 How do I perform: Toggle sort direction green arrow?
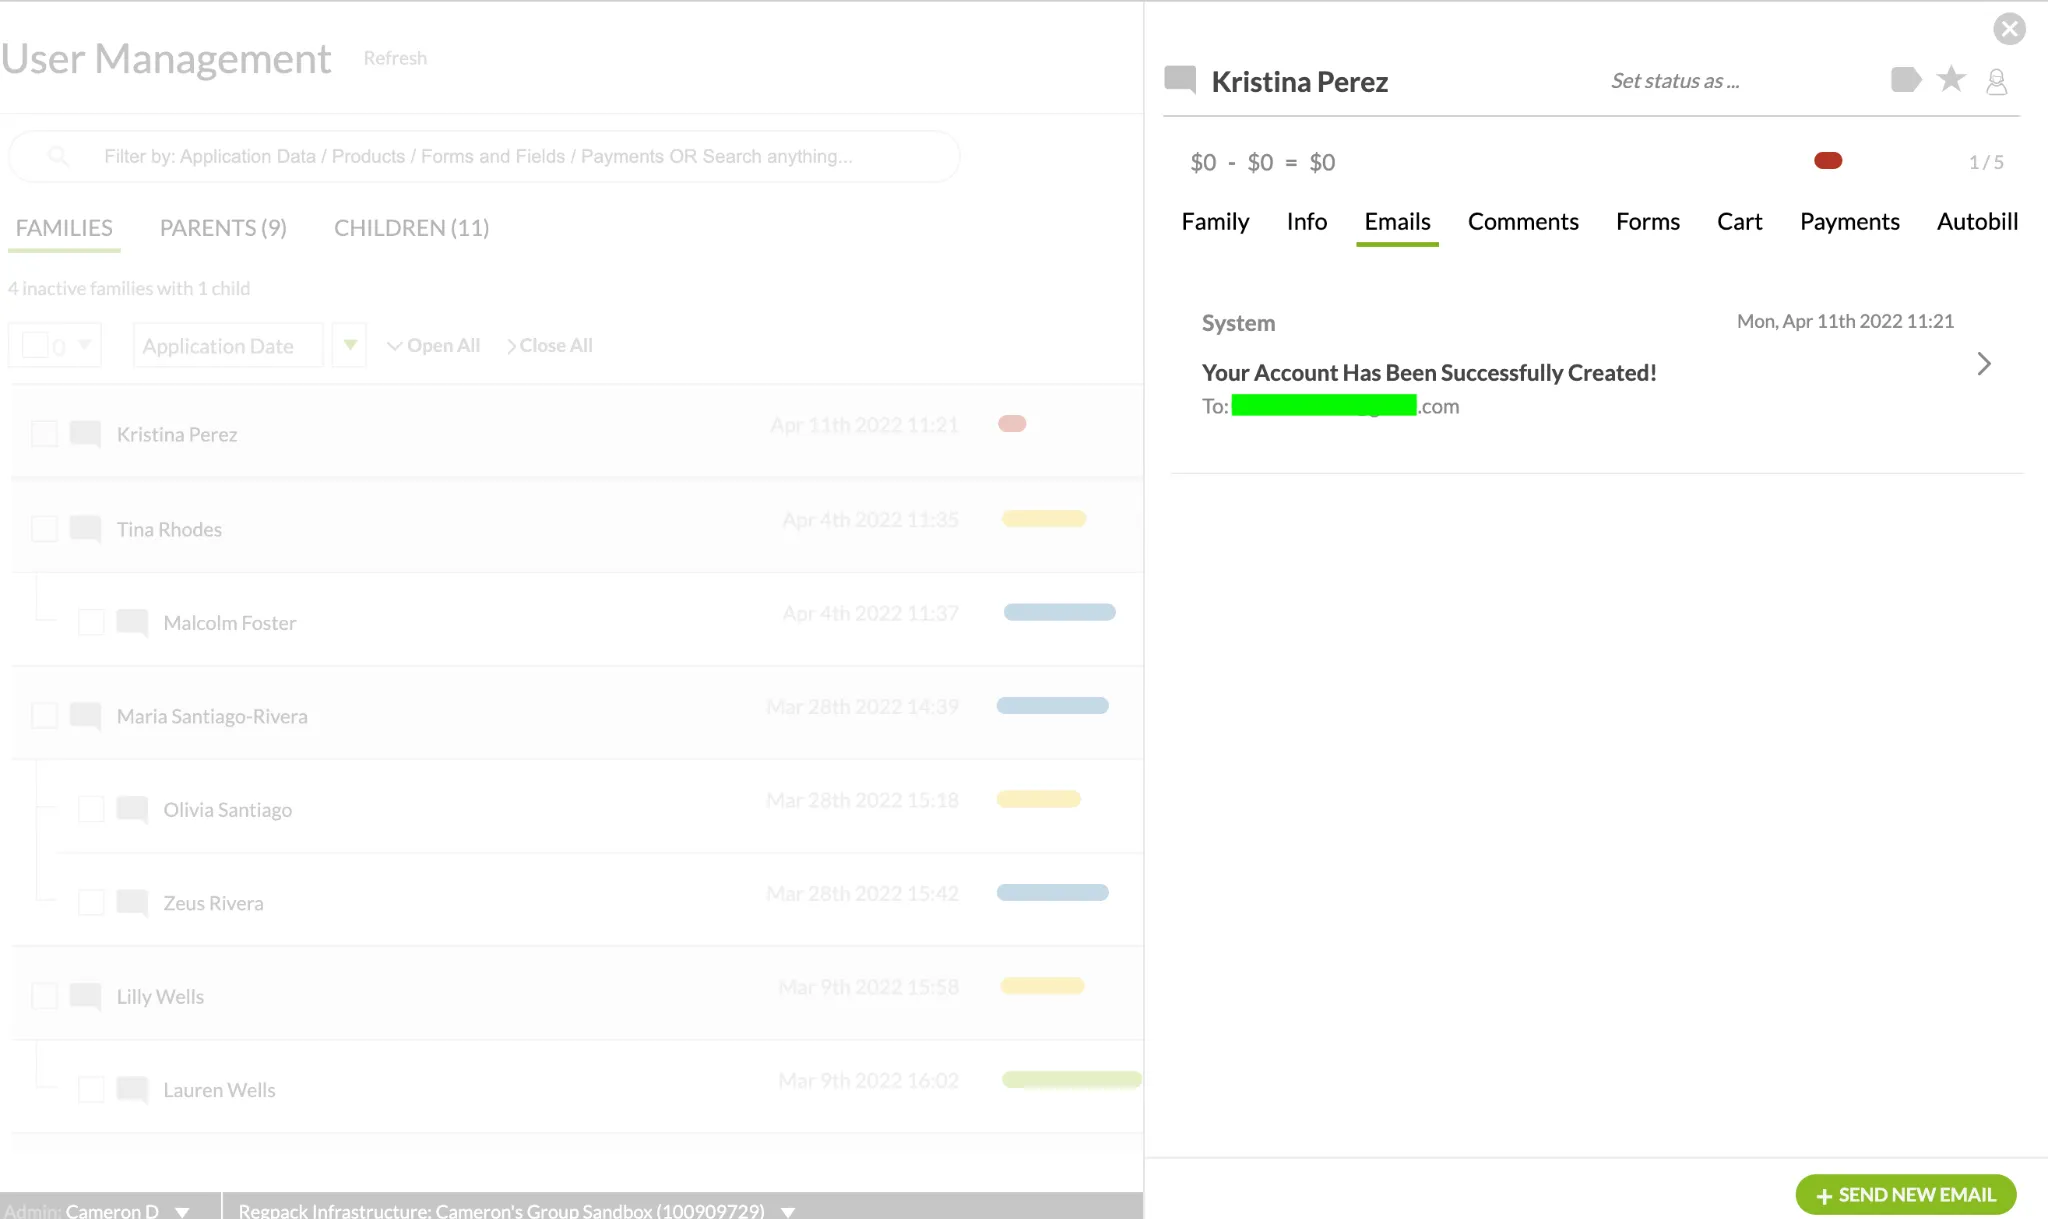[x=349, y=345]
